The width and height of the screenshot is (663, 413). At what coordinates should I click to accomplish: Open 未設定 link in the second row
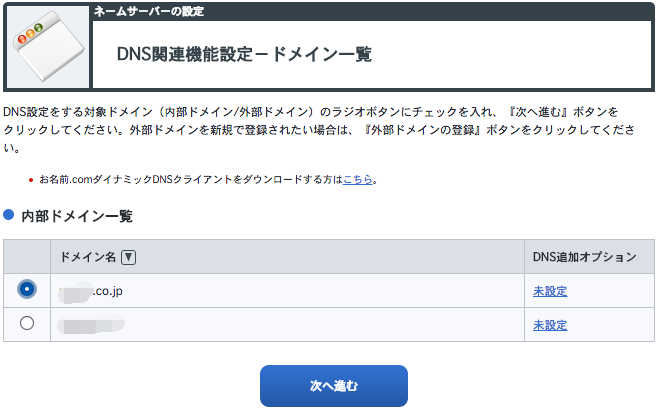click(550, 325)
